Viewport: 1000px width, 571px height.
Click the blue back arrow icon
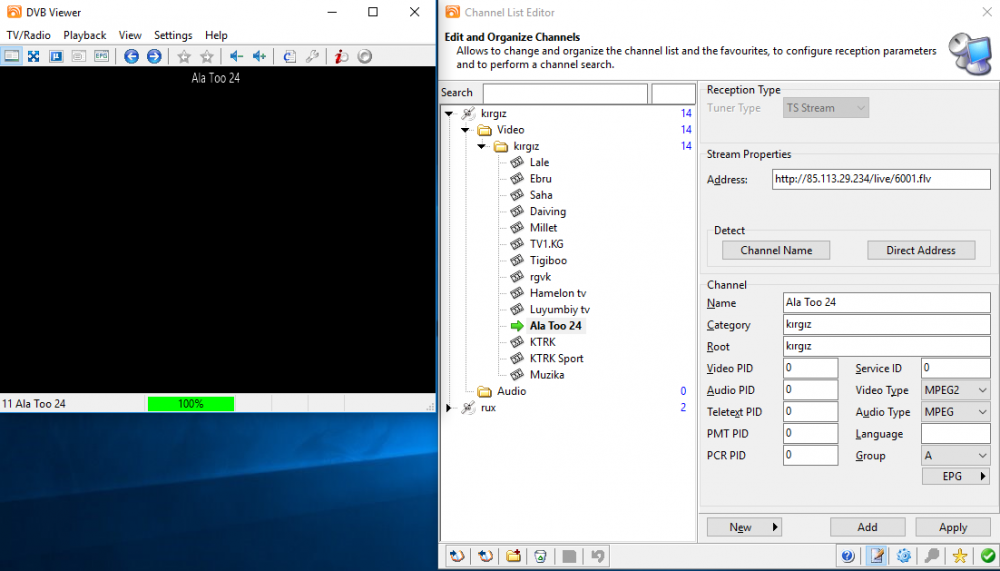[x=131, y=56]
